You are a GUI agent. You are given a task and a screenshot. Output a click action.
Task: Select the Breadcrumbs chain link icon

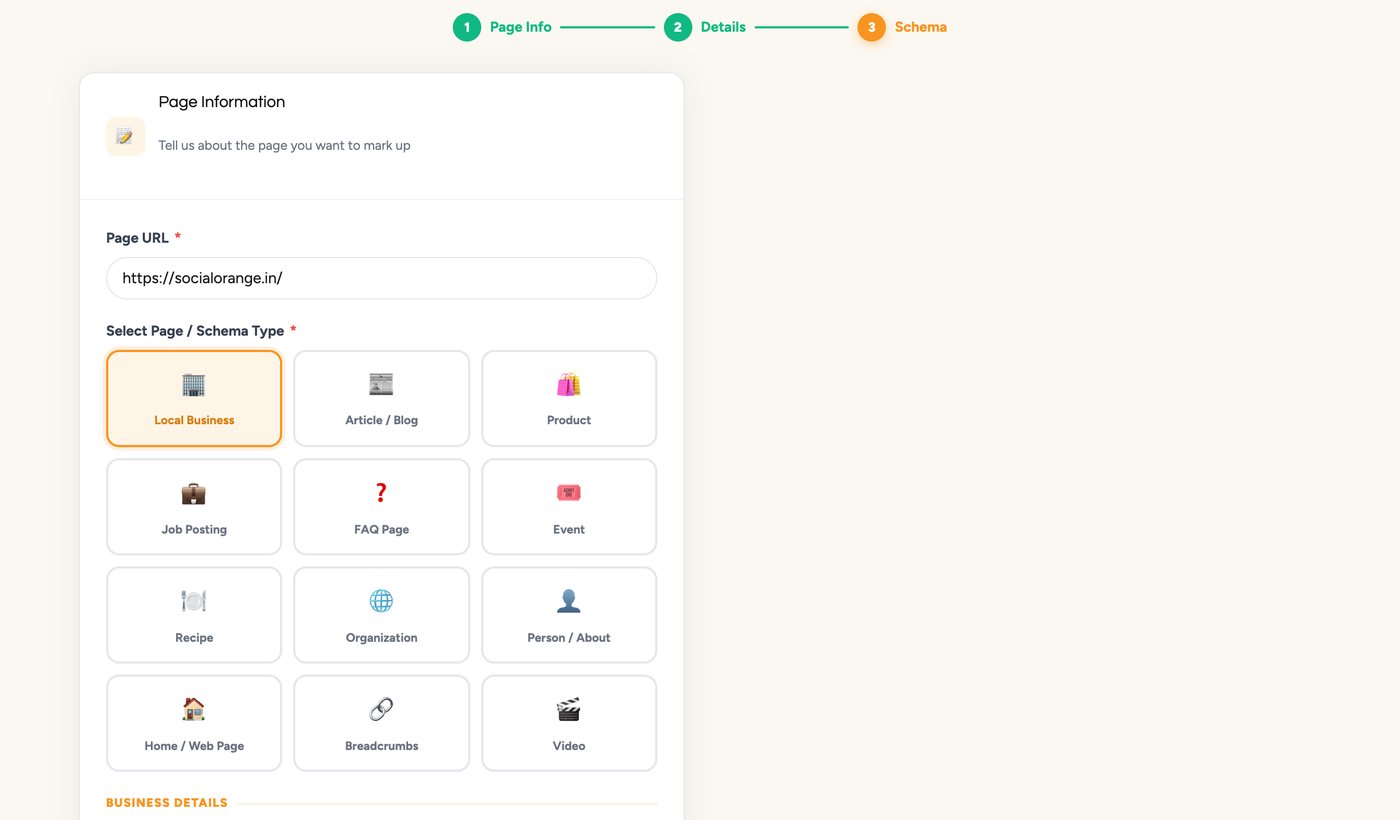point(381,709)
